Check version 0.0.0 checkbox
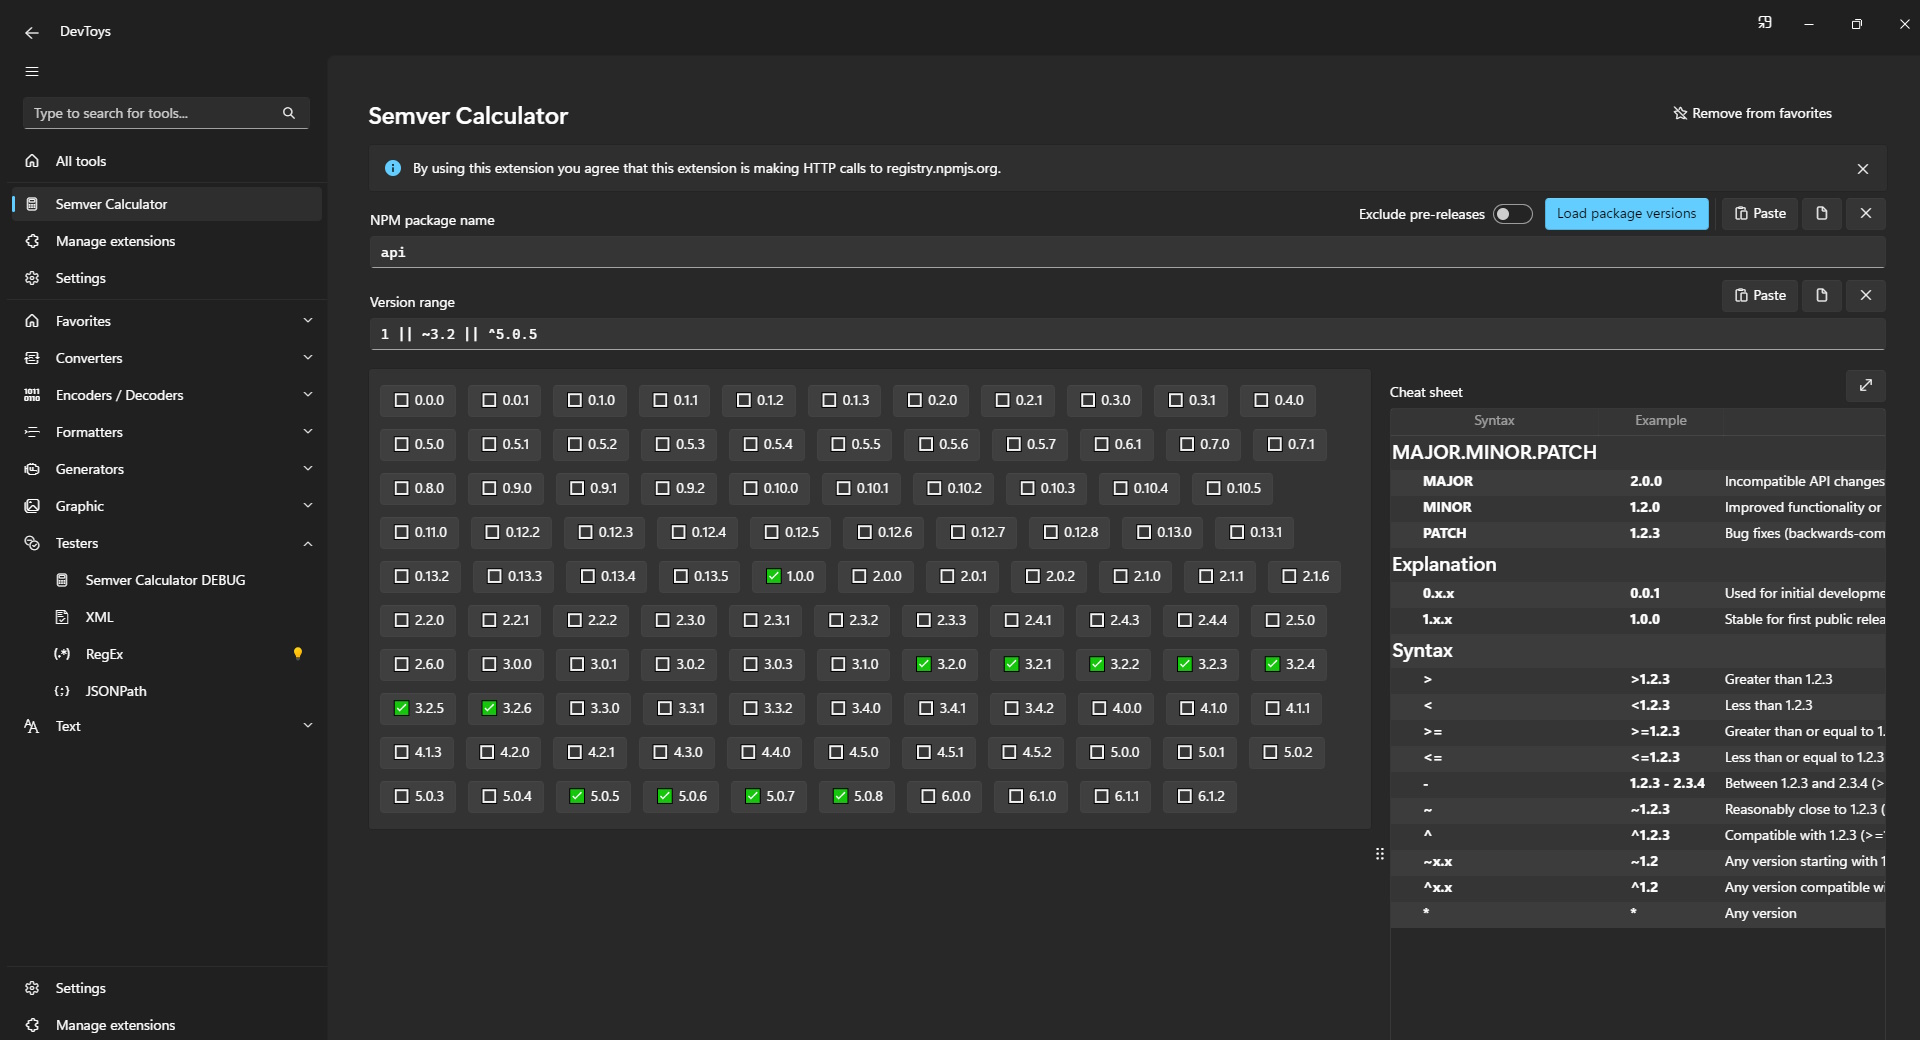This screenshot has height=1040, width=1920. point(401,400)
